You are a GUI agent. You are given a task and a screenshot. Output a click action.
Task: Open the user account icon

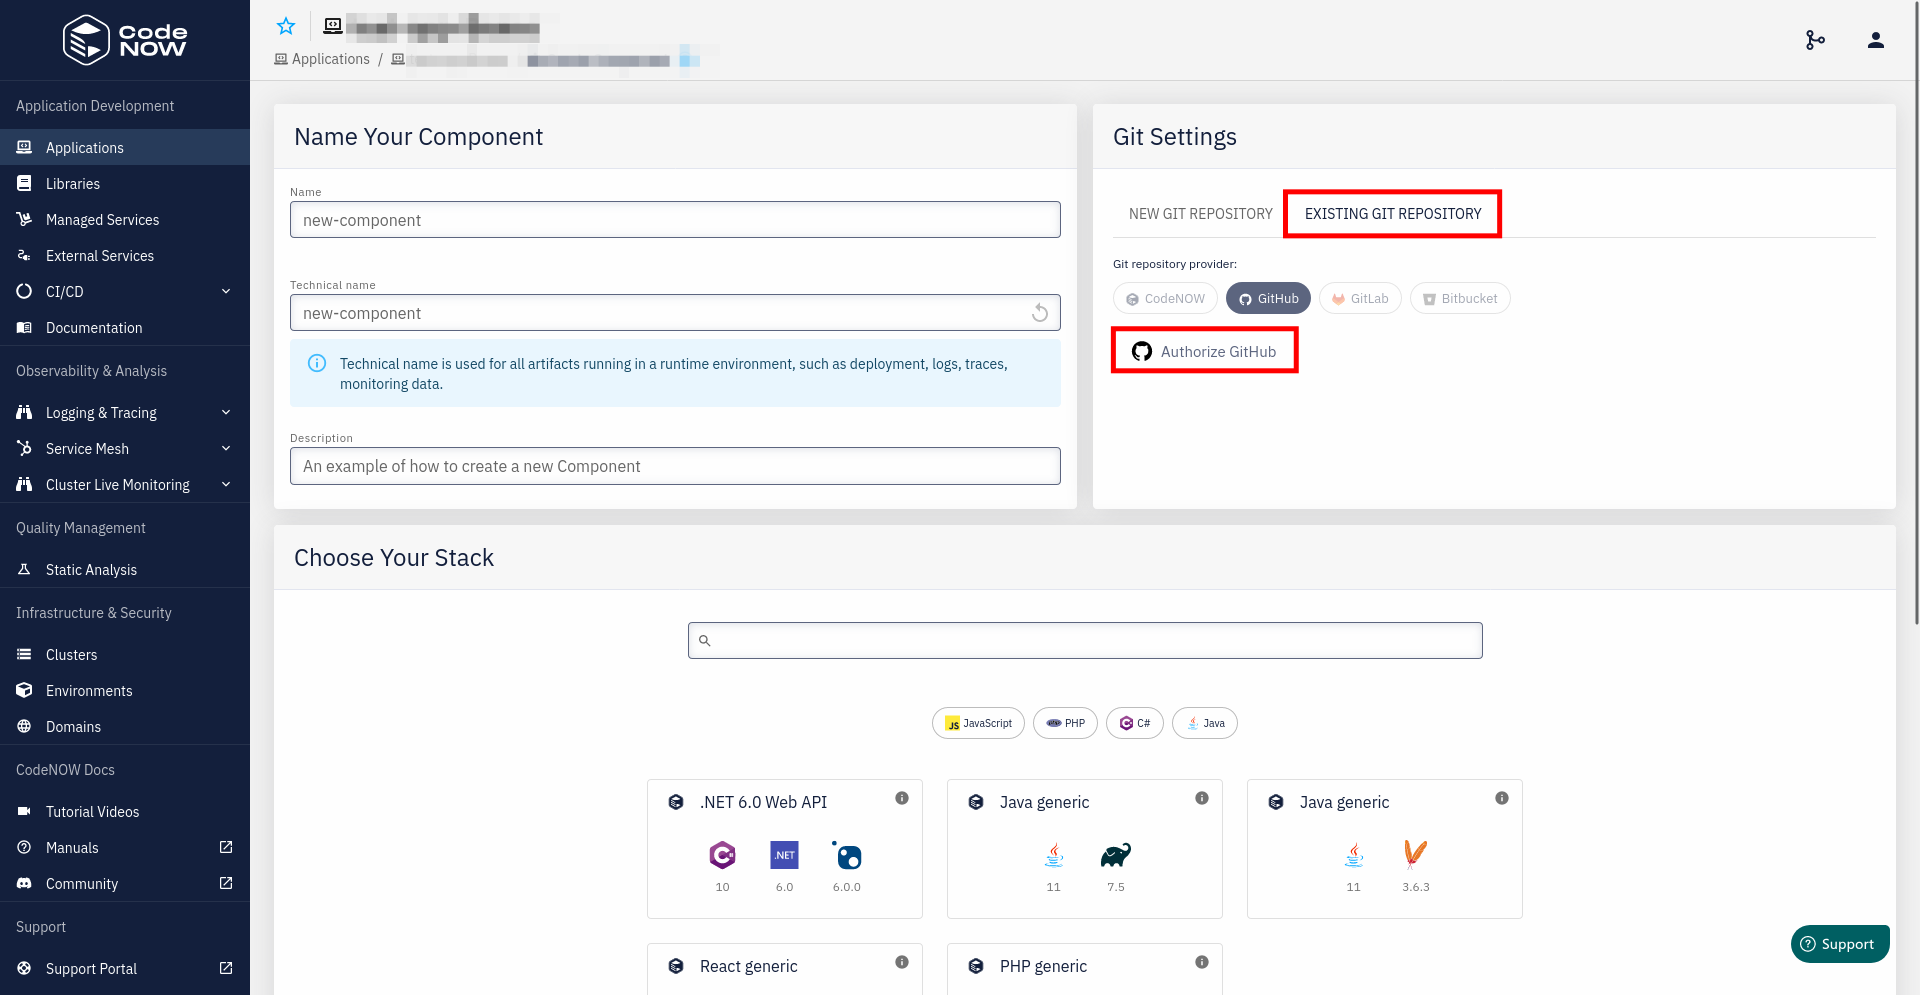point(1876,40)
